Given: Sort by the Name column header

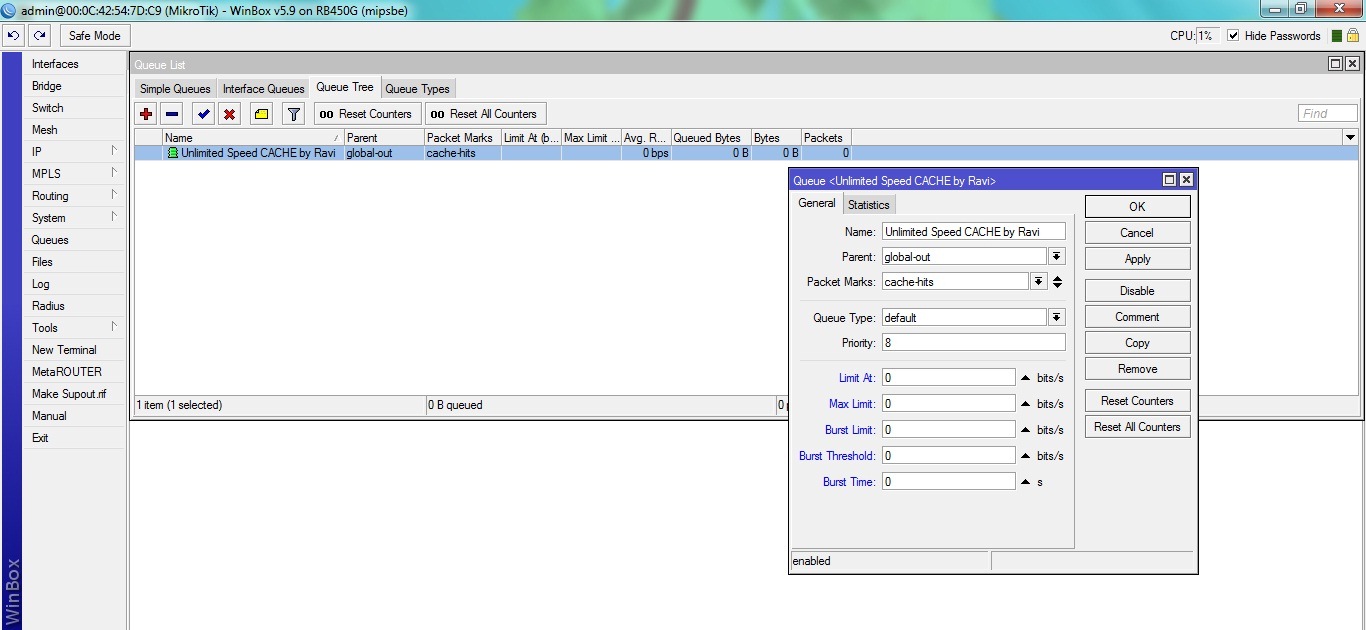Looking at the screenshot, I should tap(252, 138).
